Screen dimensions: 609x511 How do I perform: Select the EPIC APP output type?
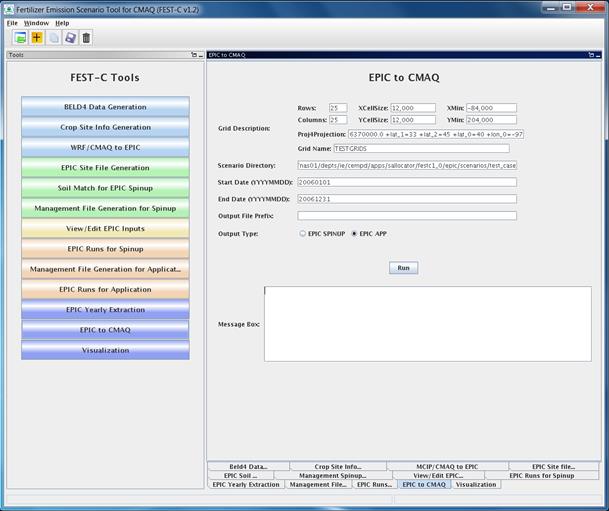click(x=354, y=234)
